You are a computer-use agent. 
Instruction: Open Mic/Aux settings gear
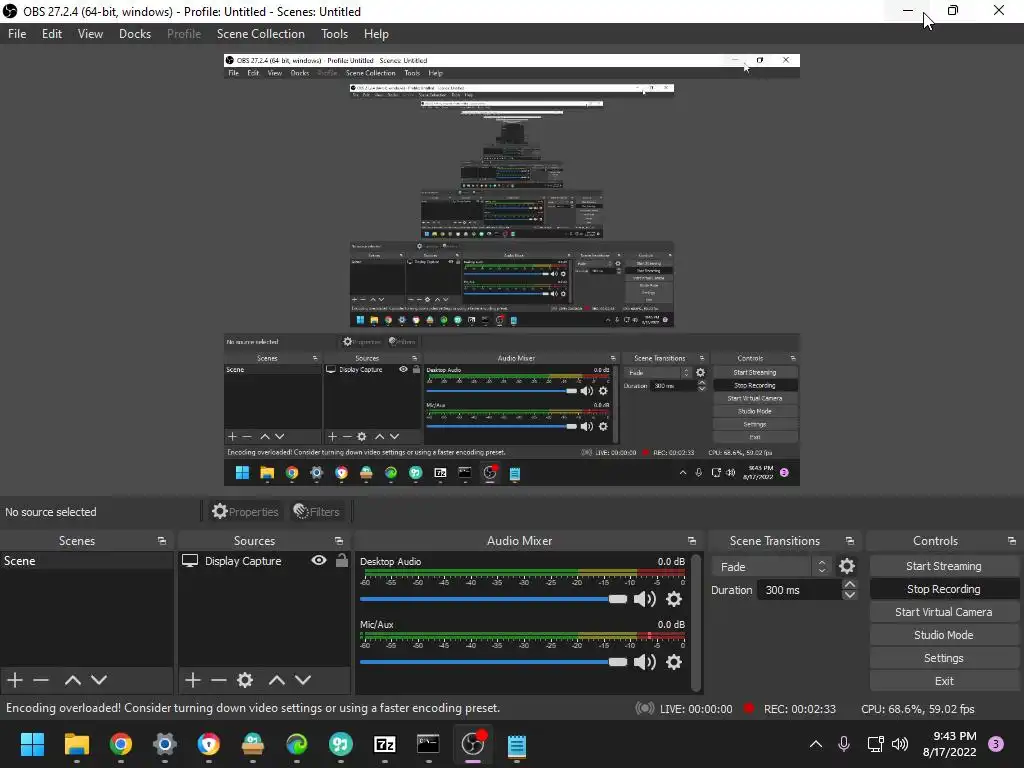pos(674,662)
